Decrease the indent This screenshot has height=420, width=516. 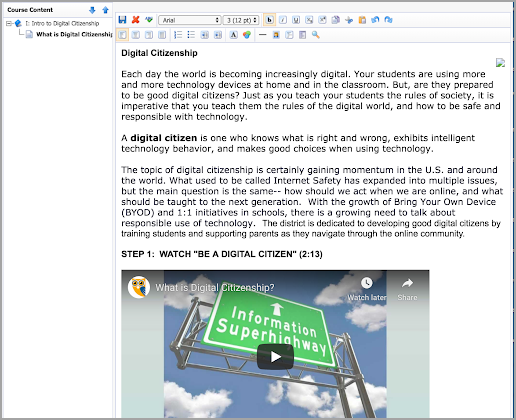(205, 35)
